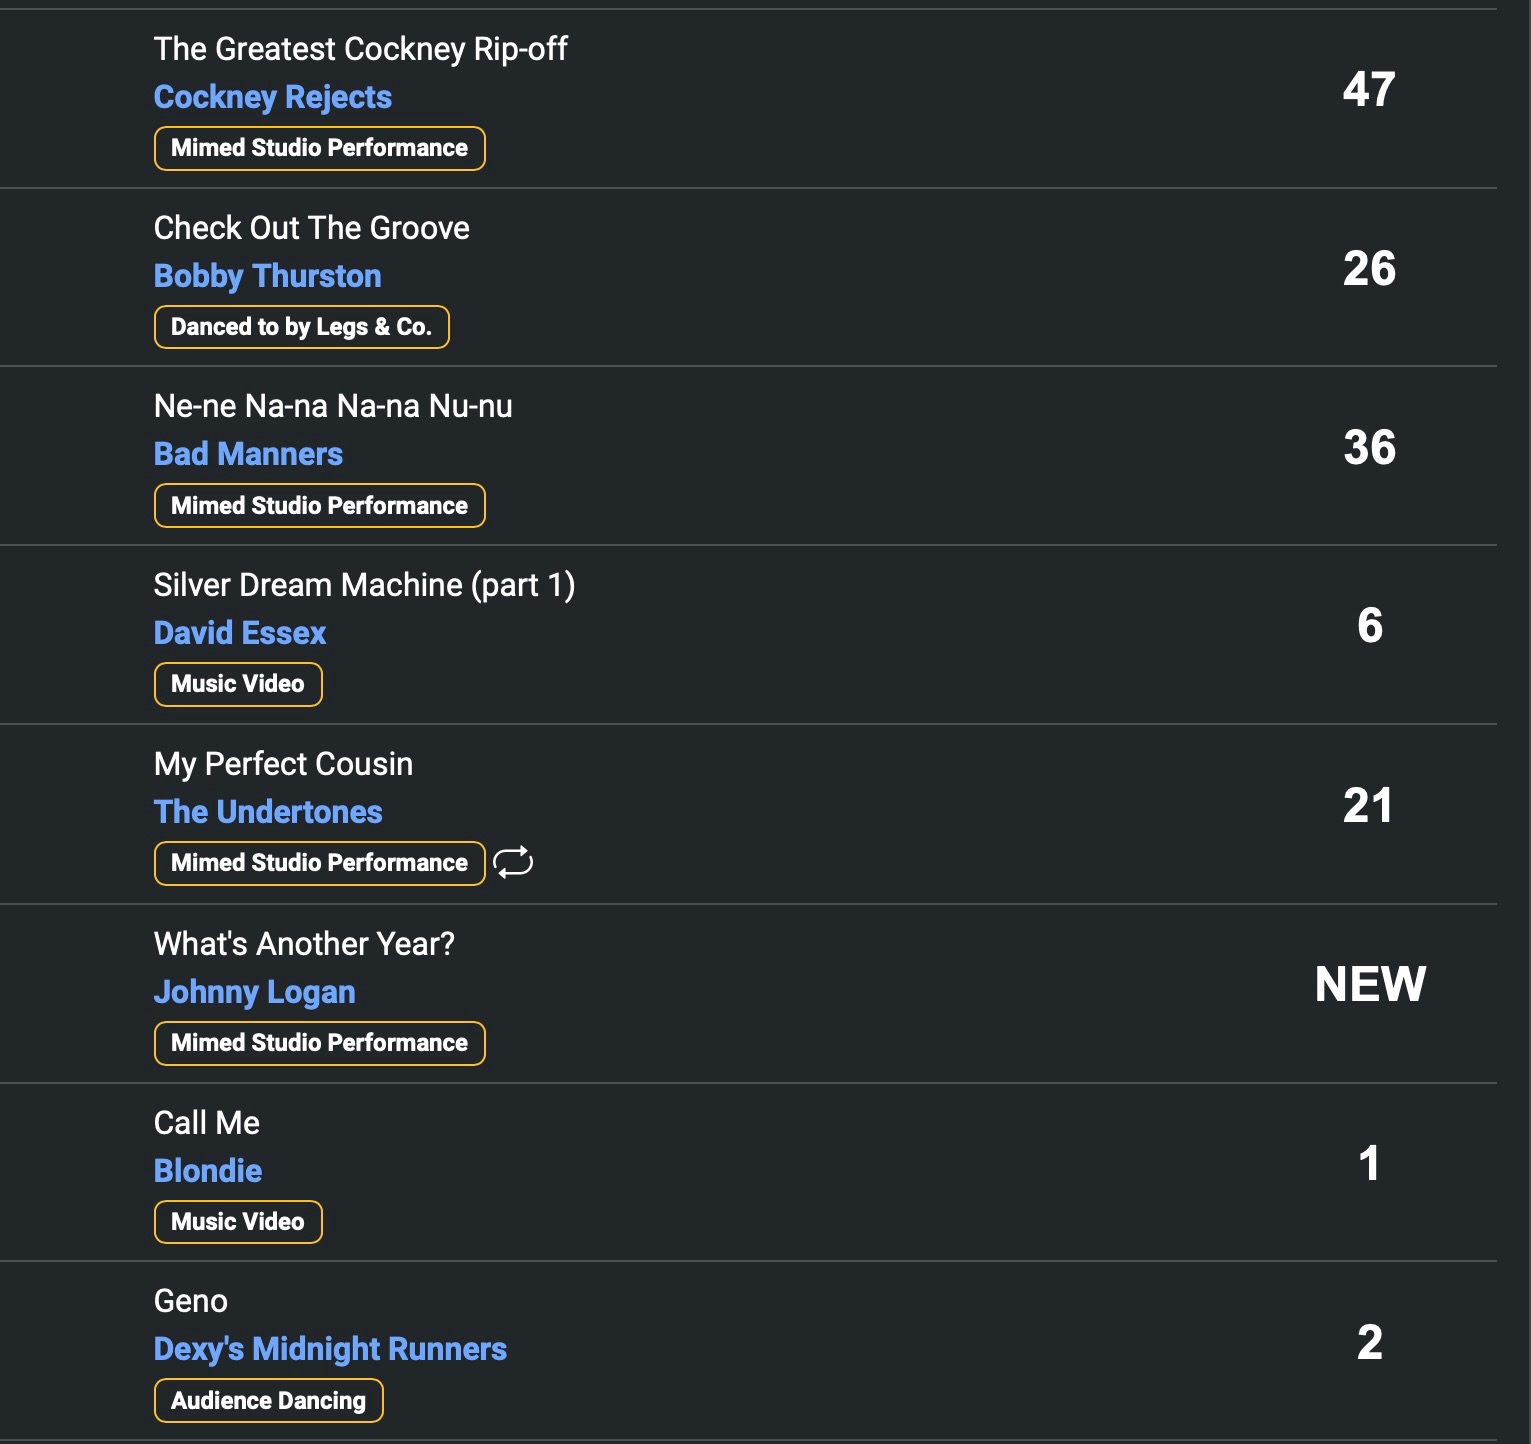Click Mimed Studio Performance tag under Johnny Logan
The height and width of the screenshot is (1444, 1531).
(x=319, y=1043)
